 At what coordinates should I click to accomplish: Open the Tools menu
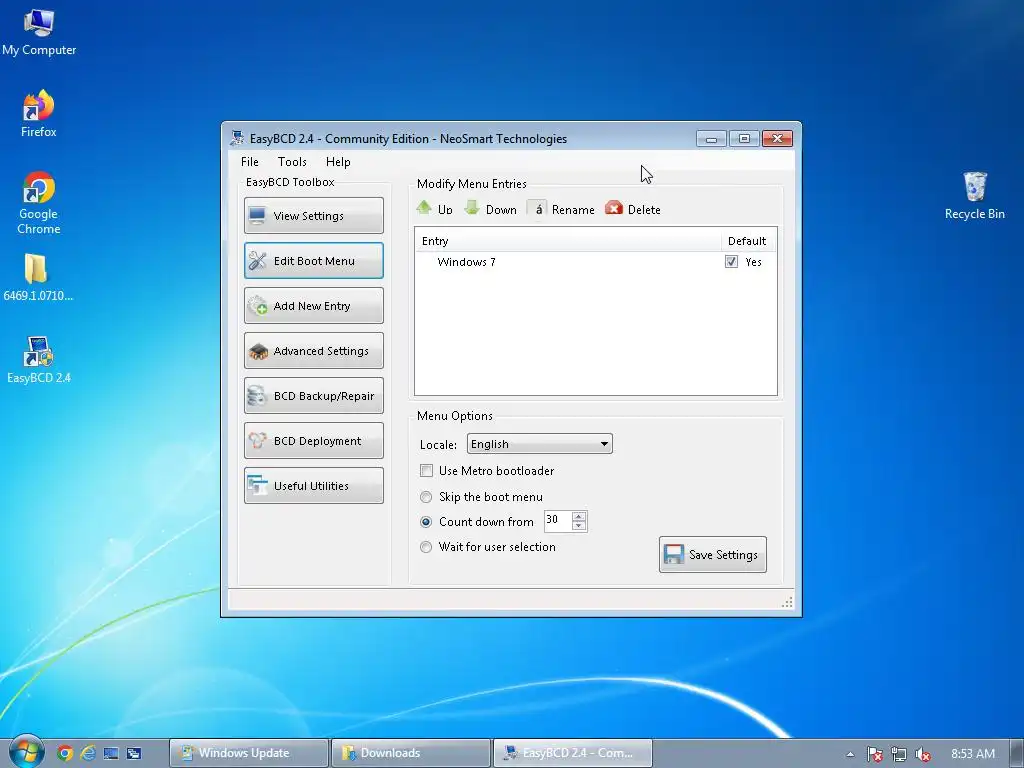click(292, 162)
